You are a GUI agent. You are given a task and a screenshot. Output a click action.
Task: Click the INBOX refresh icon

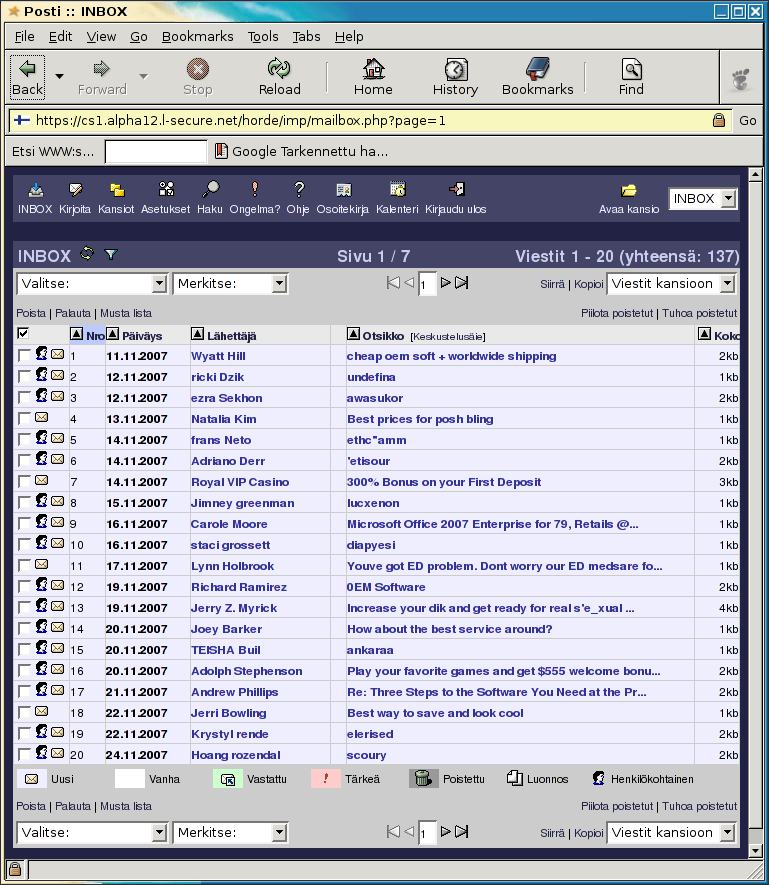click(x=87, y=253)
